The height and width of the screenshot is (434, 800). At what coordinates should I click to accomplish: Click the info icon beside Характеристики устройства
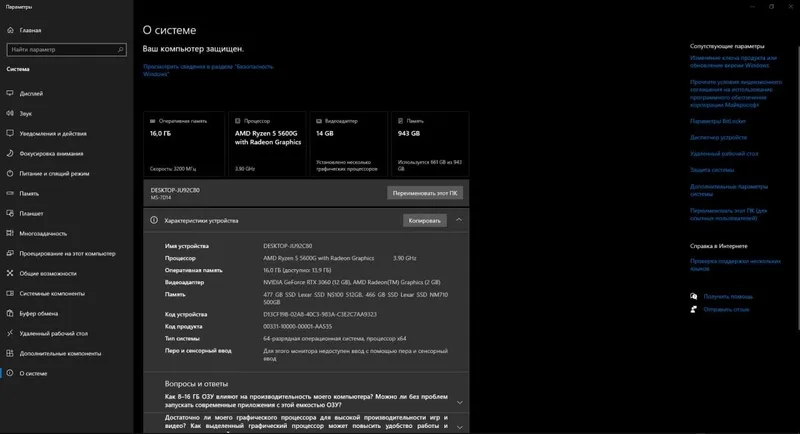tap(154, 220)
